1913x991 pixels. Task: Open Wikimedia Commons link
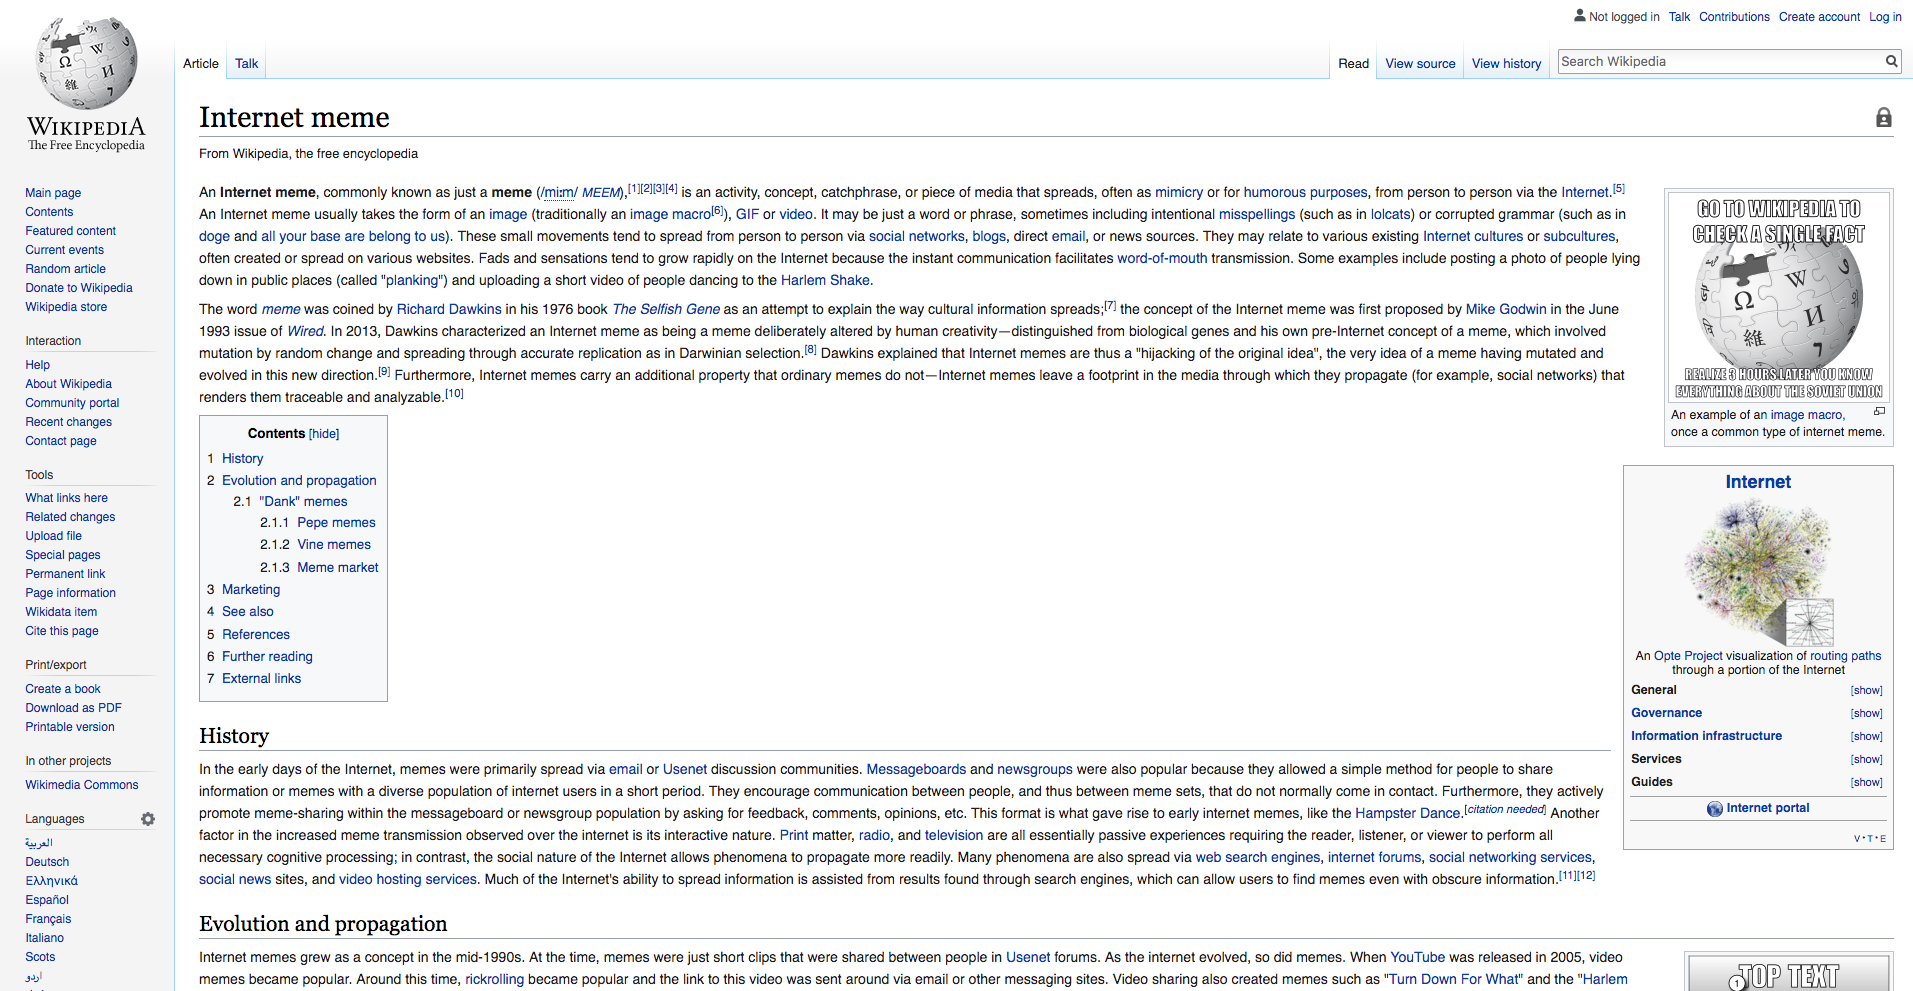82,785
